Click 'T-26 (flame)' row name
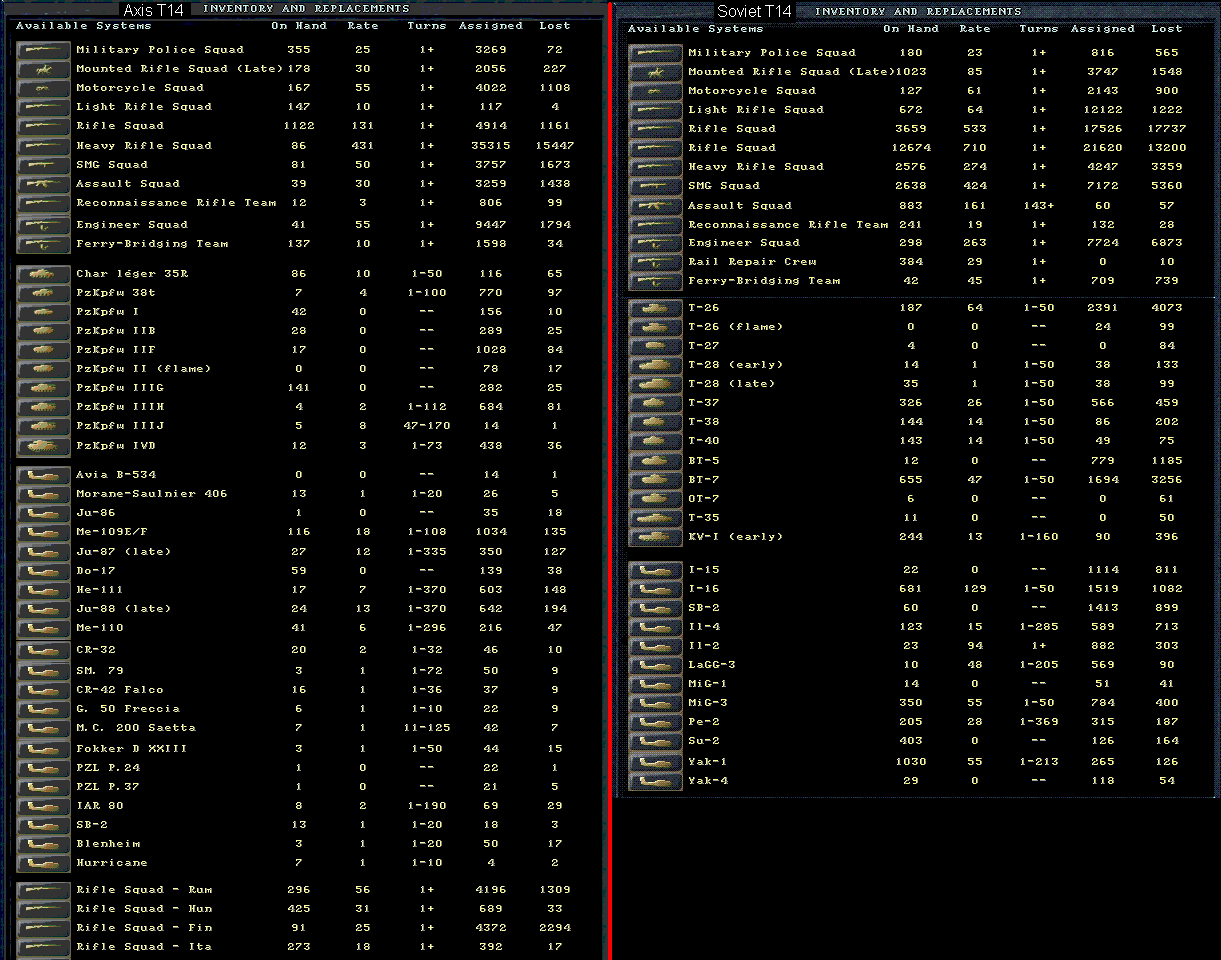The image size is (1221, 960). pos(736,327)
